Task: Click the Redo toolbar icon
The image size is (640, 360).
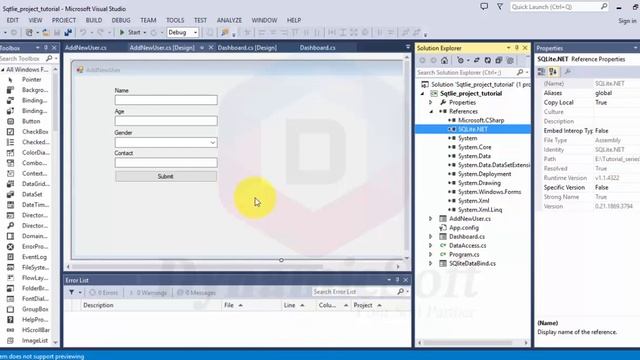Action: point(100,32)
